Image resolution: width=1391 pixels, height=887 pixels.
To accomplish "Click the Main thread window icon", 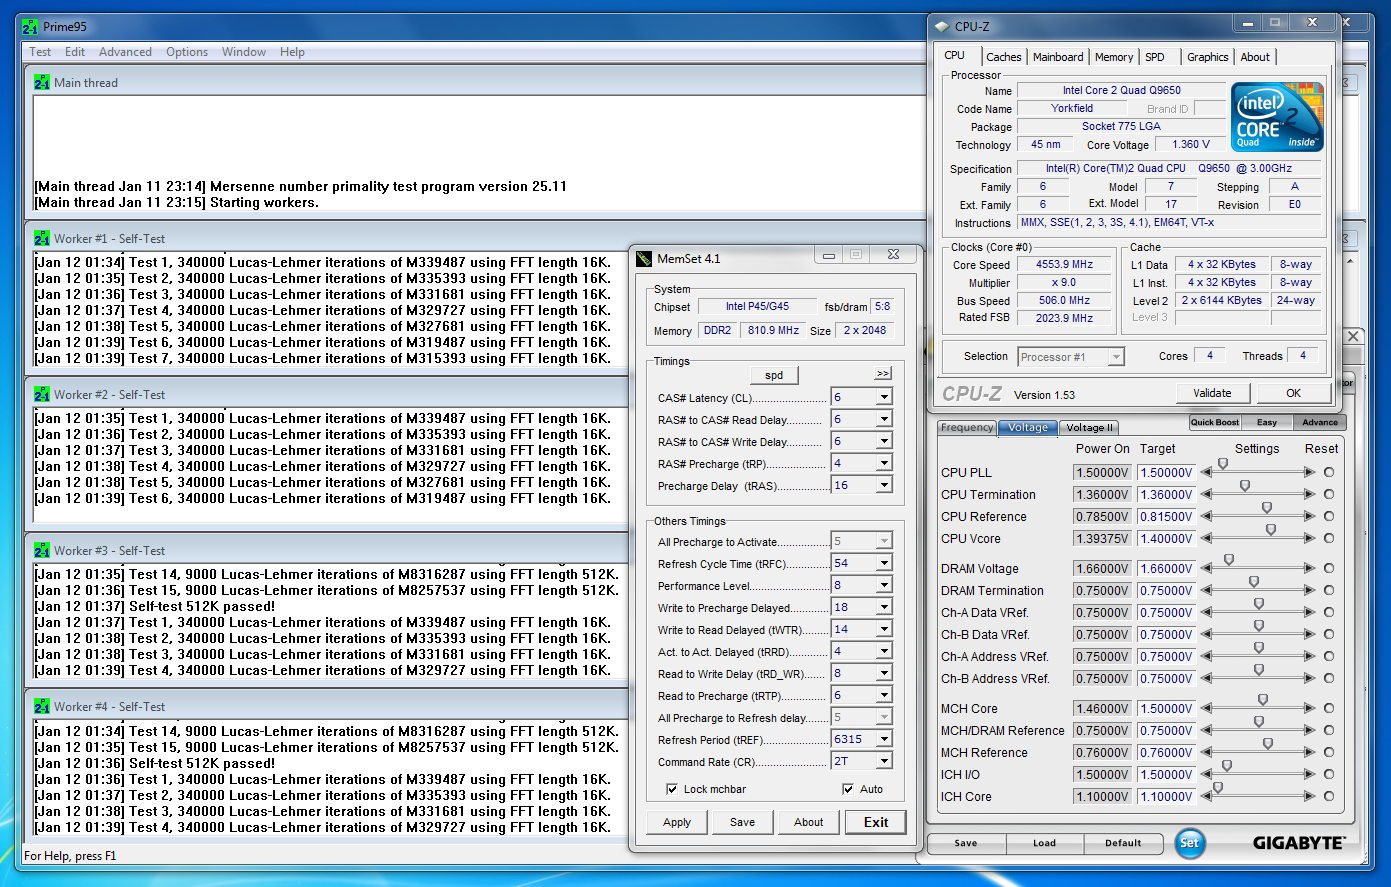I will tap(42, 82).
